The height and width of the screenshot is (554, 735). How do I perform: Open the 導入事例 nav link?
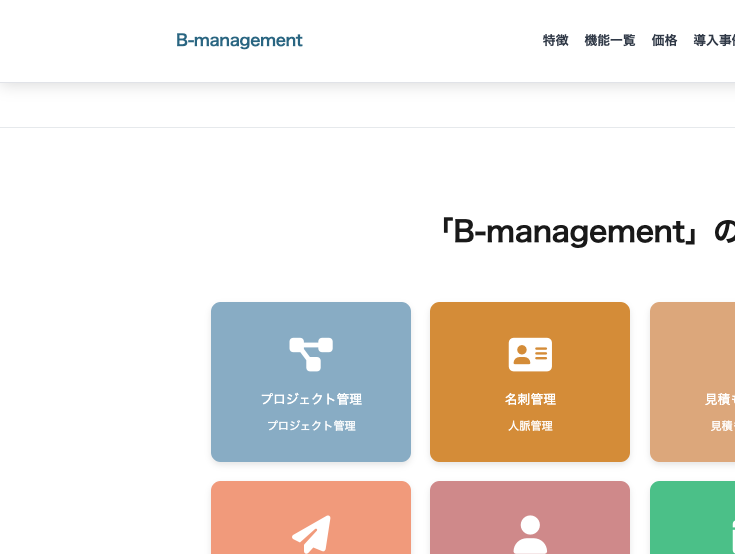(x=714, y=40)
